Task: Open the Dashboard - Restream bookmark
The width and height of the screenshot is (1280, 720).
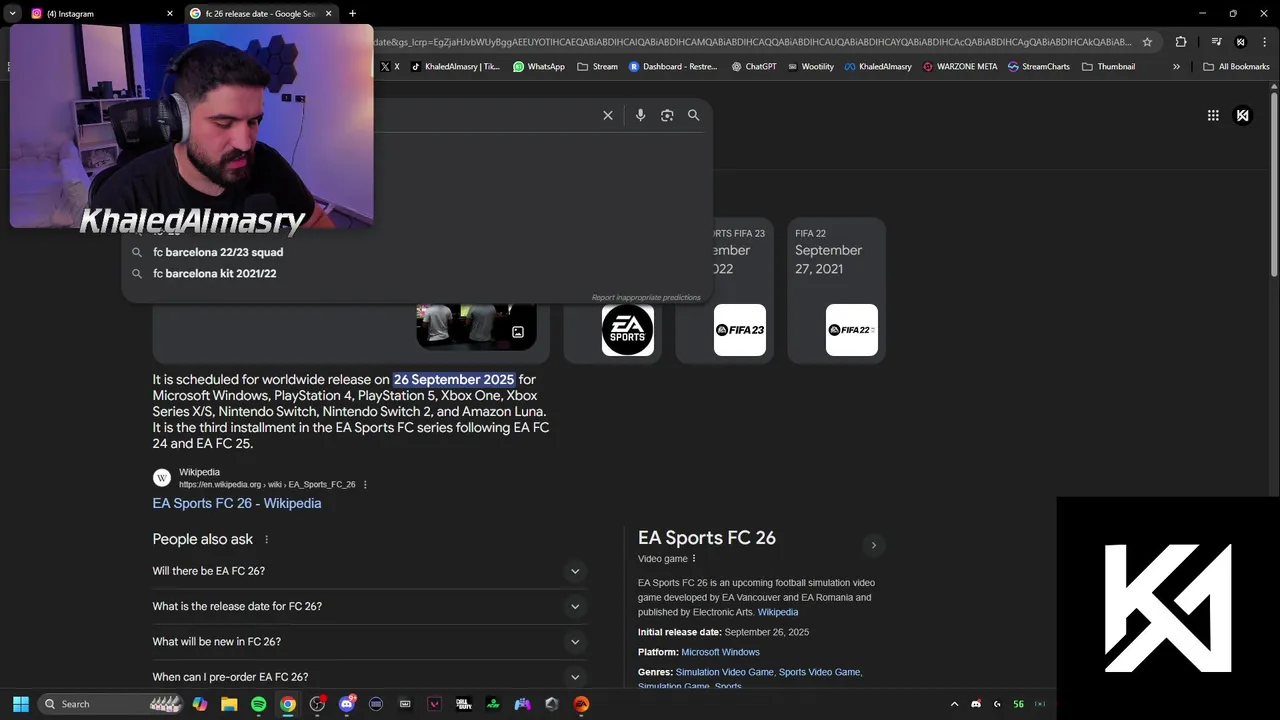Action: point(672,67)
